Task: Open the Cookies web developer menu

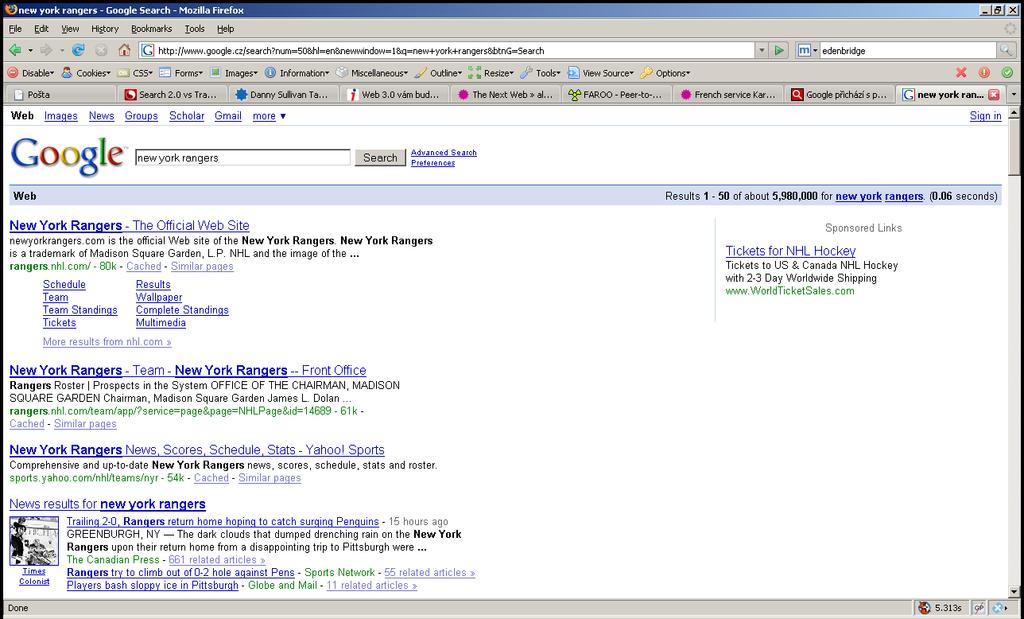Action: click(86, 73)
